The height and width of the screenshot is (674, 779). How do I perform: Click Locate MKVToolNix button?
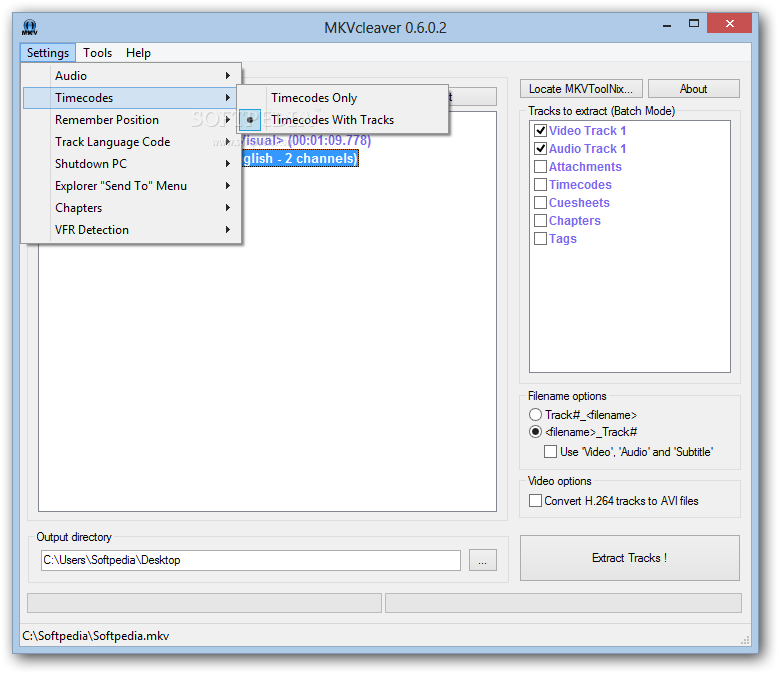(x=581, y=89)
